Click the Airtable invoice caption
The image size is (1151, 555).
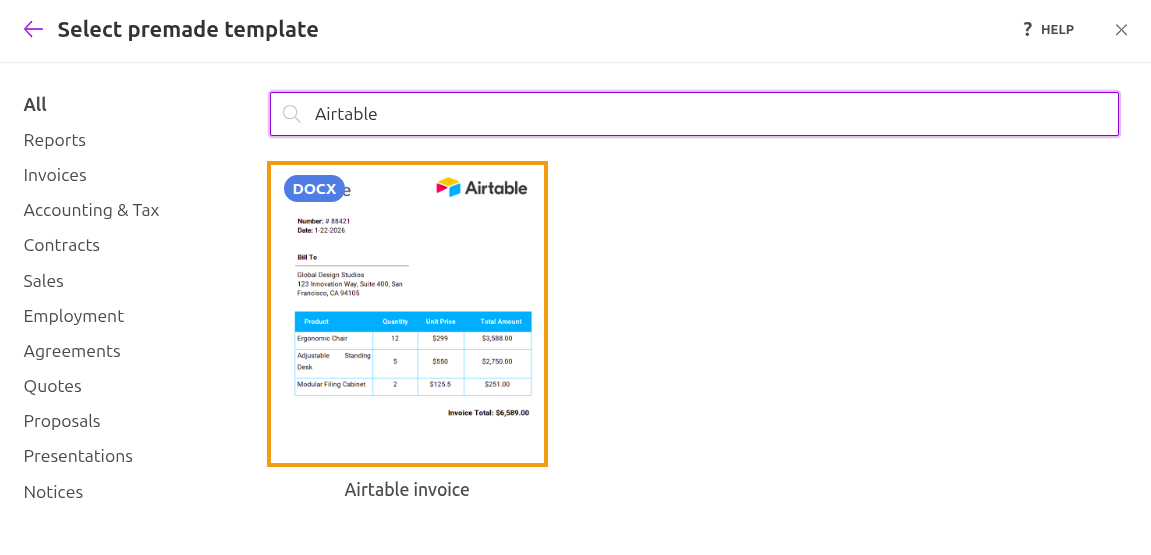pos(407,490)
